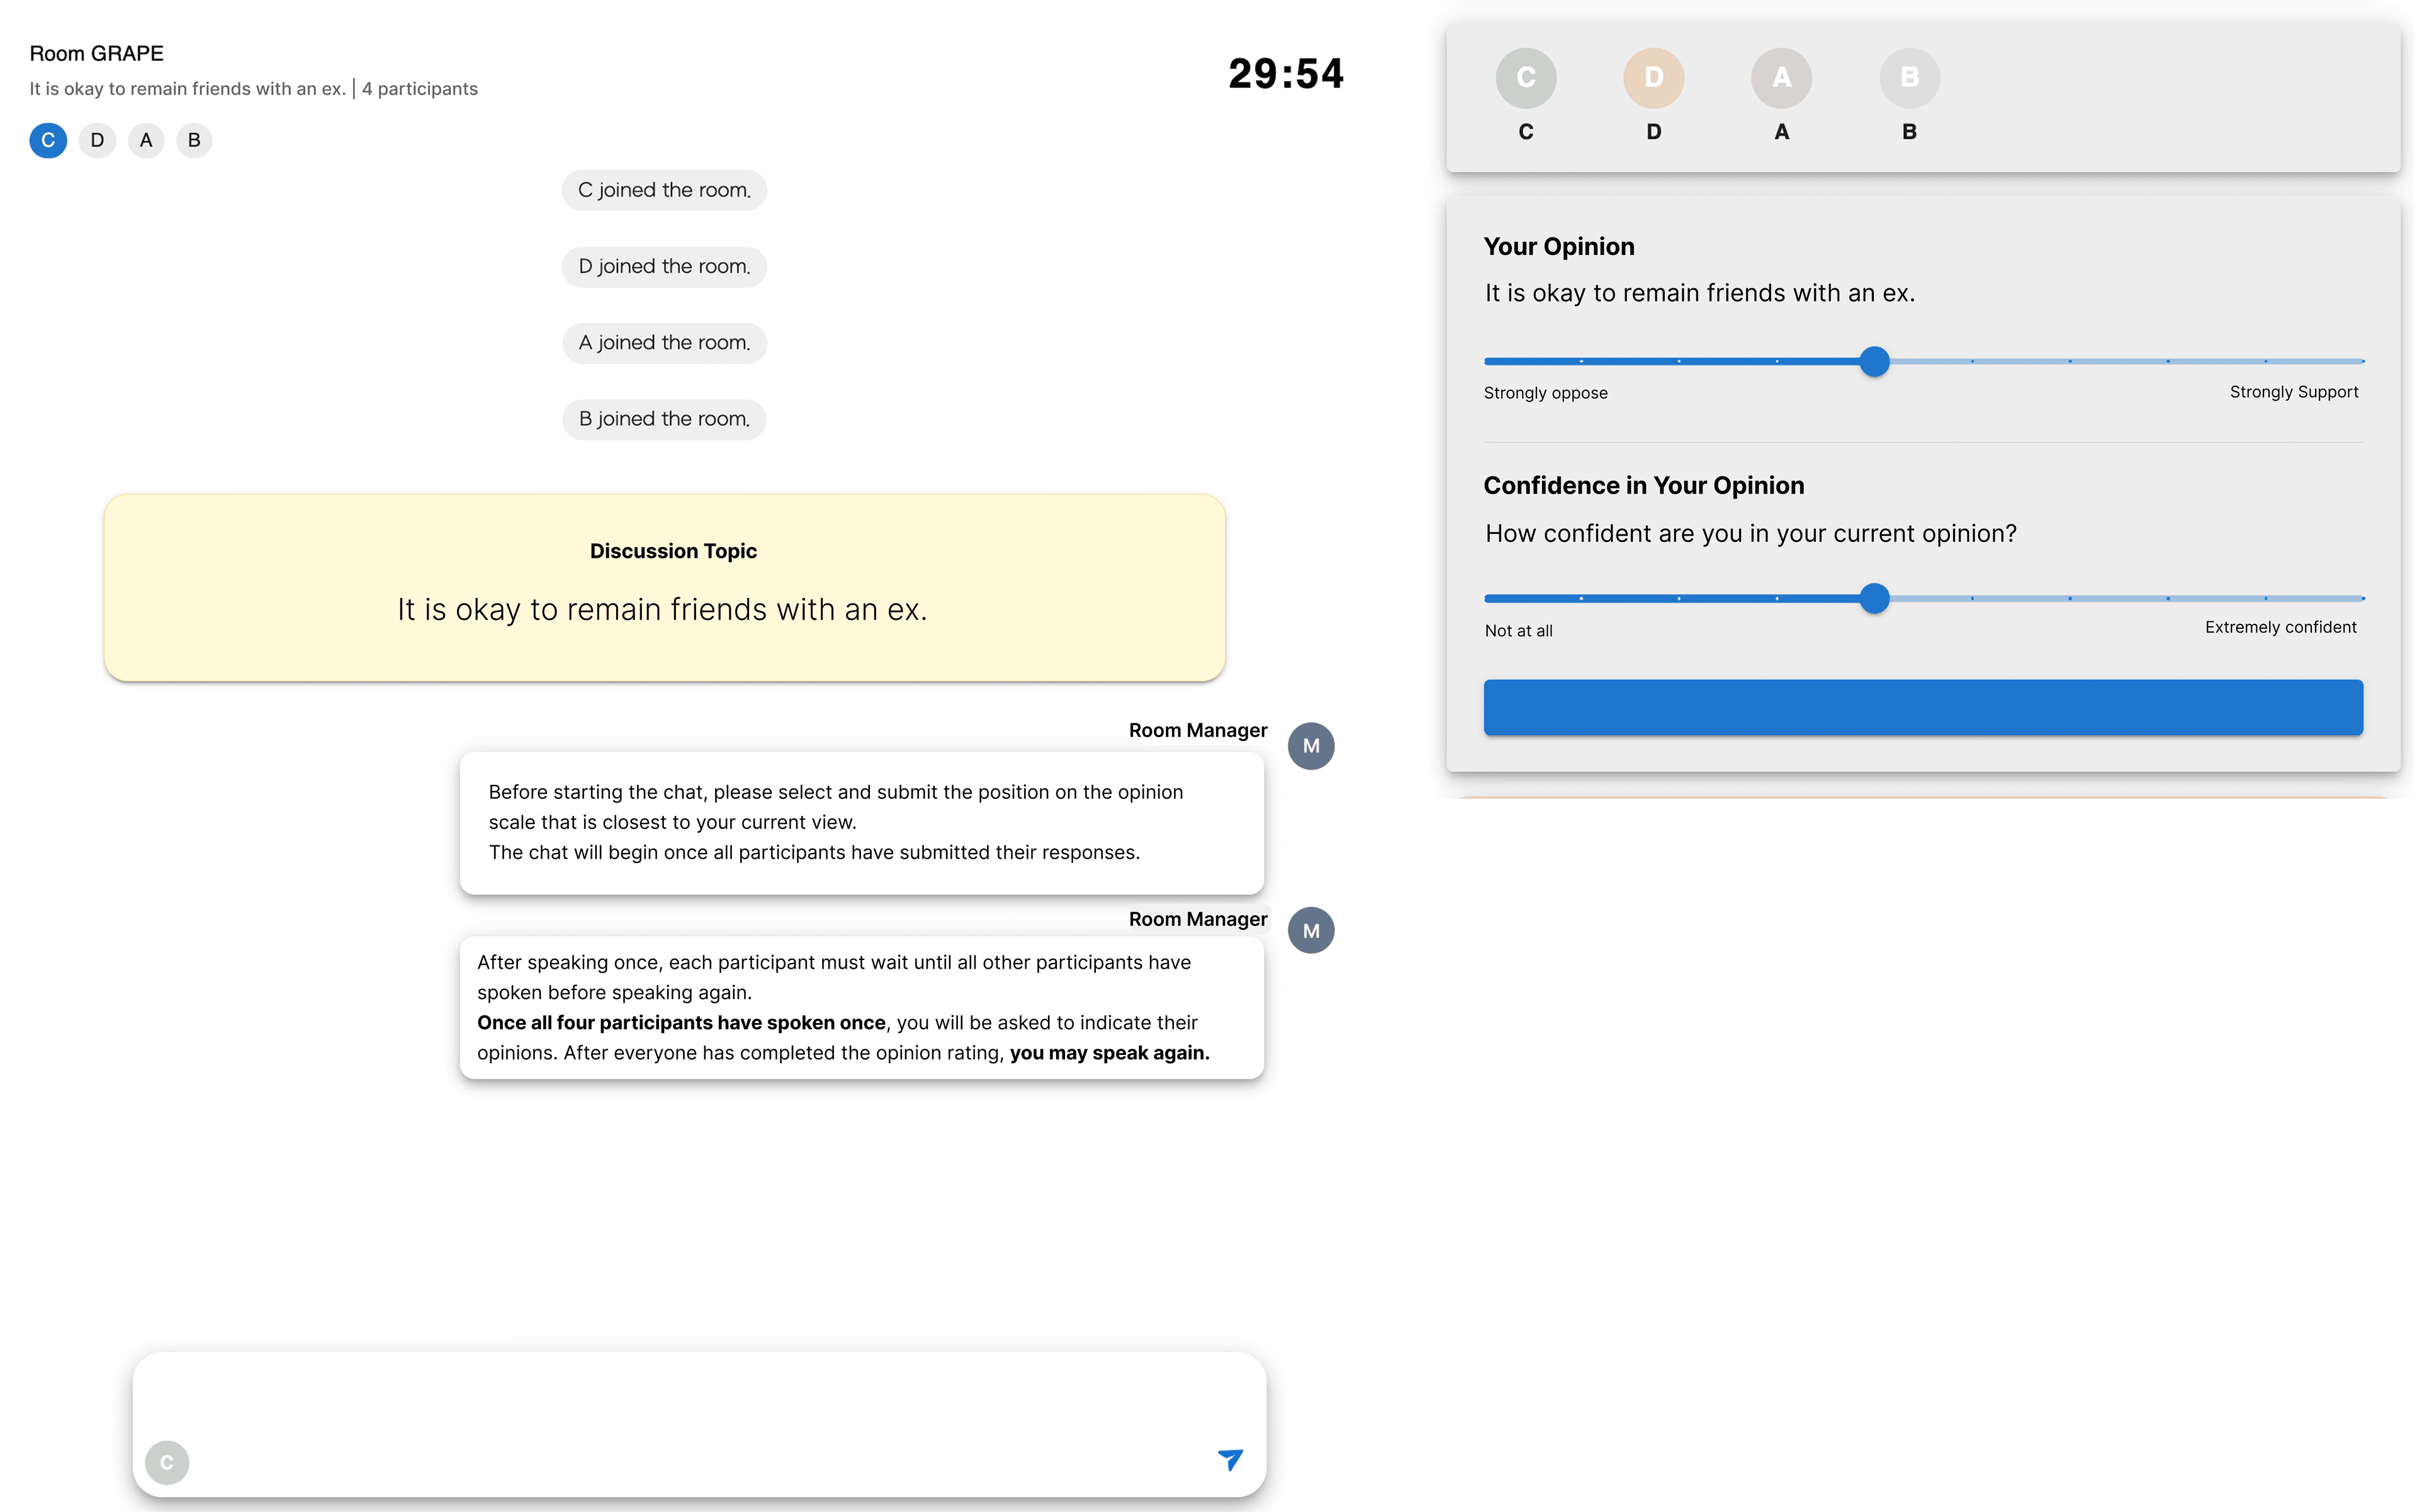
Task: Click the 'Extremely confident' label
Action: tap(2280, 627)
